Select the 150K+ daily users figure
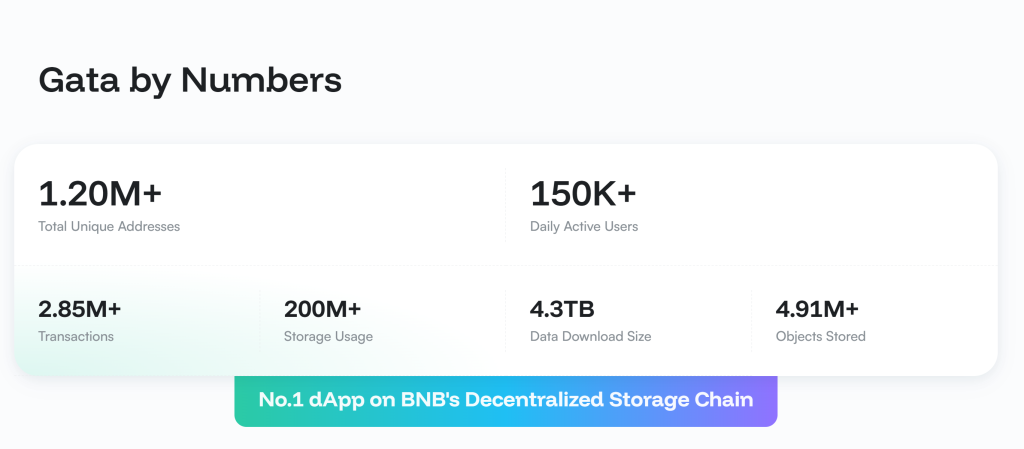Viewport: 1024px width, 449px height. (583, 194)
